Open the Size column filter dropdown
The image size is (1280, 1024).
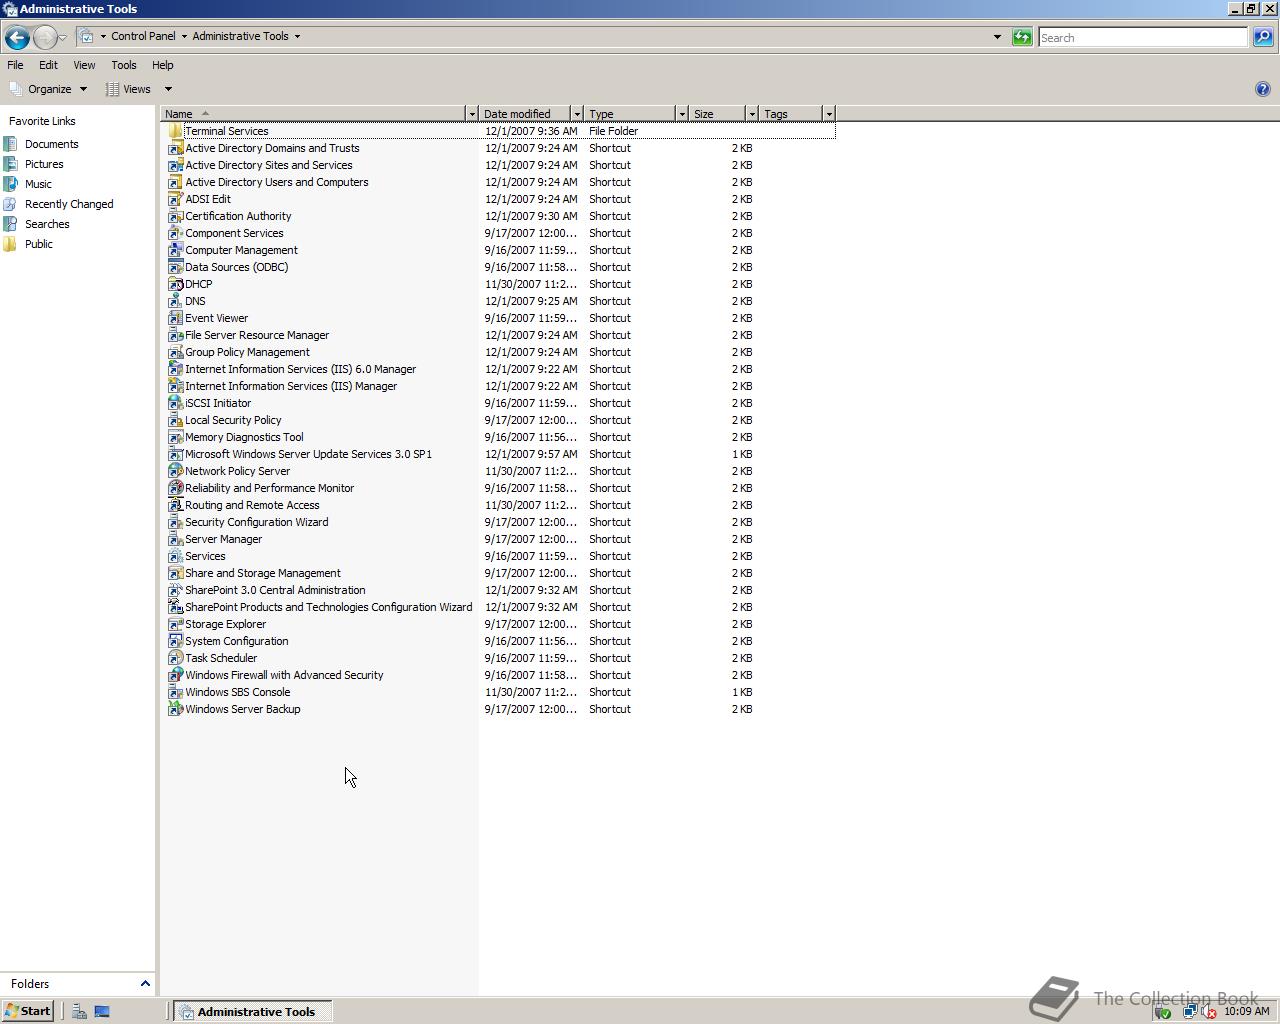[x=752, y=114]
